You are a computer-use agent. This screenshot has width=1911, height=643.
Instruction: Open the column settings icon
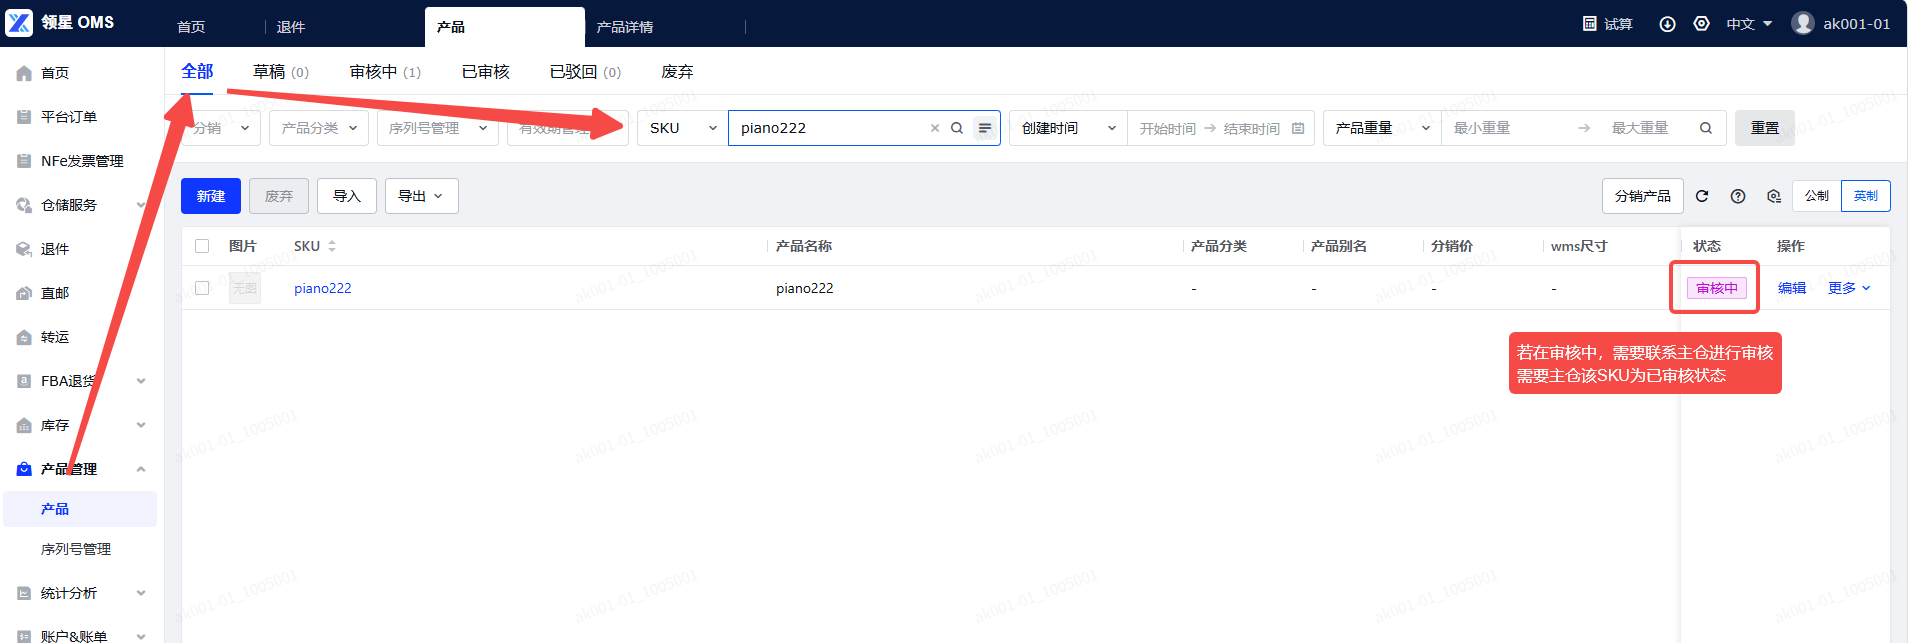(1774, 196)
